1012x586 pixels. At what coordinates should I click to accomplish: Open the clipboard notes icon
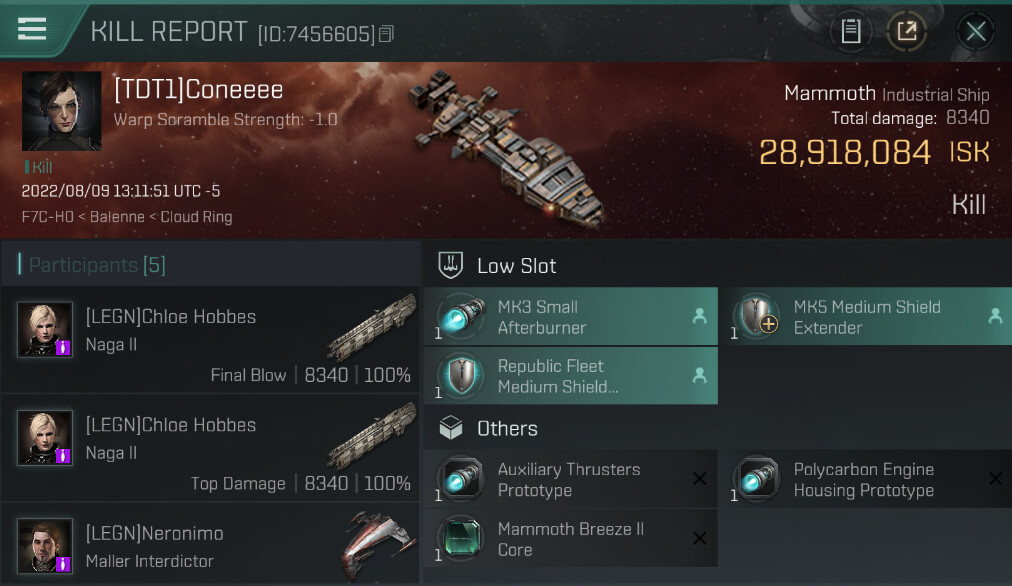pyautogui.click(x=851, y=31)
